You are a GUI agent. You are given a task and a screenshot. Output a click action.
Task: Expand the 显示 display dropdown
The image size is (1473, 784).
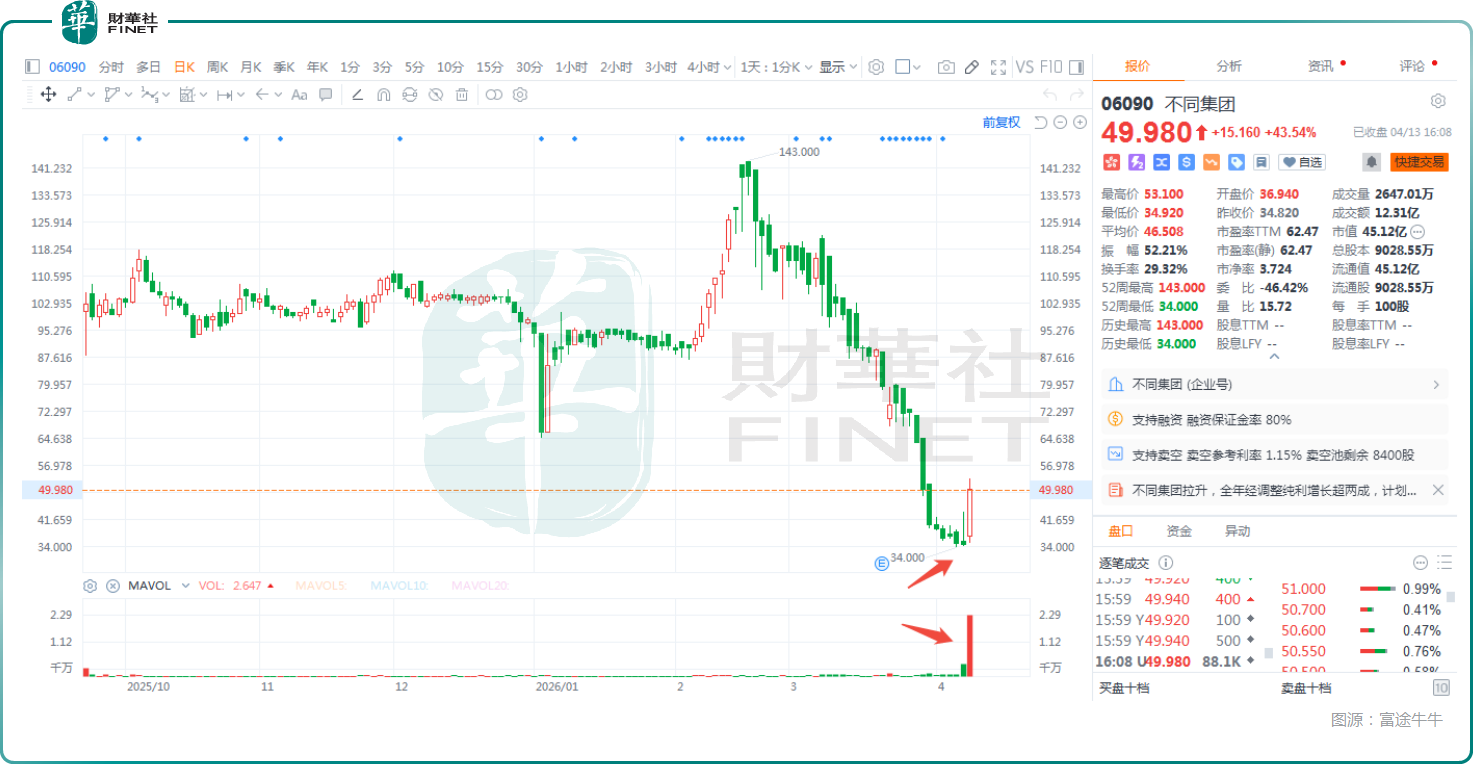(x=838, y=67)
